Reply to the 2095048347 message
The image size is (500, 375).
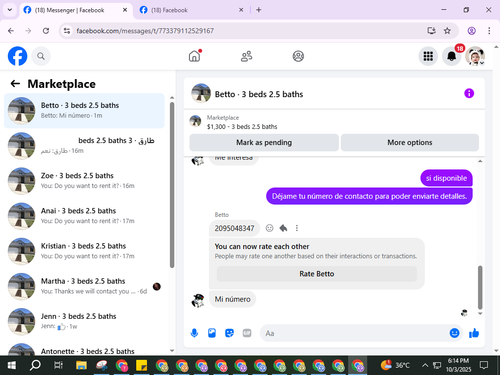(283, 228)
